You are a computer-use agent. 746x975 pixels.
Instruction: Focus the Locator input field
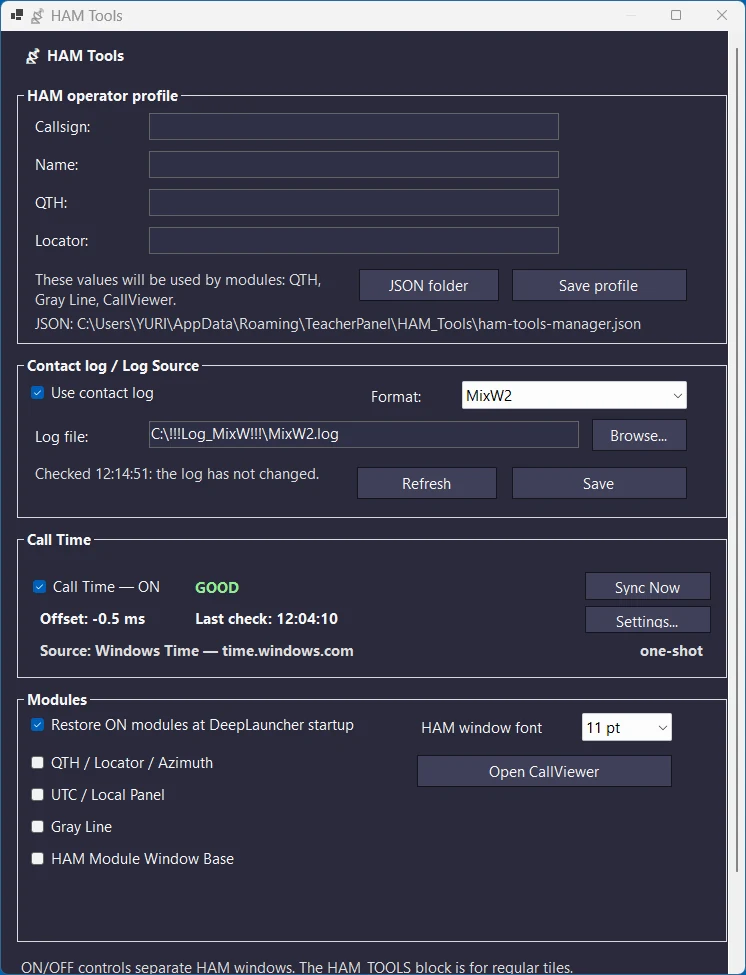[354, 241]
